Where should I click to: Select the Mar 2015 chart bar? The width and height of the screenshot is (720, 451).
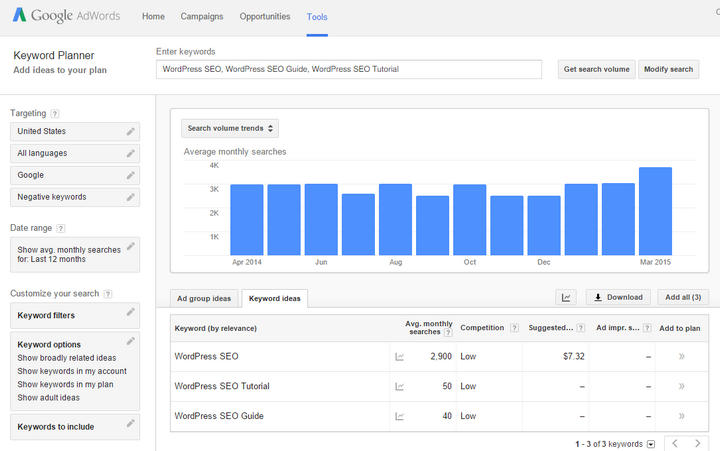point(655,211)
